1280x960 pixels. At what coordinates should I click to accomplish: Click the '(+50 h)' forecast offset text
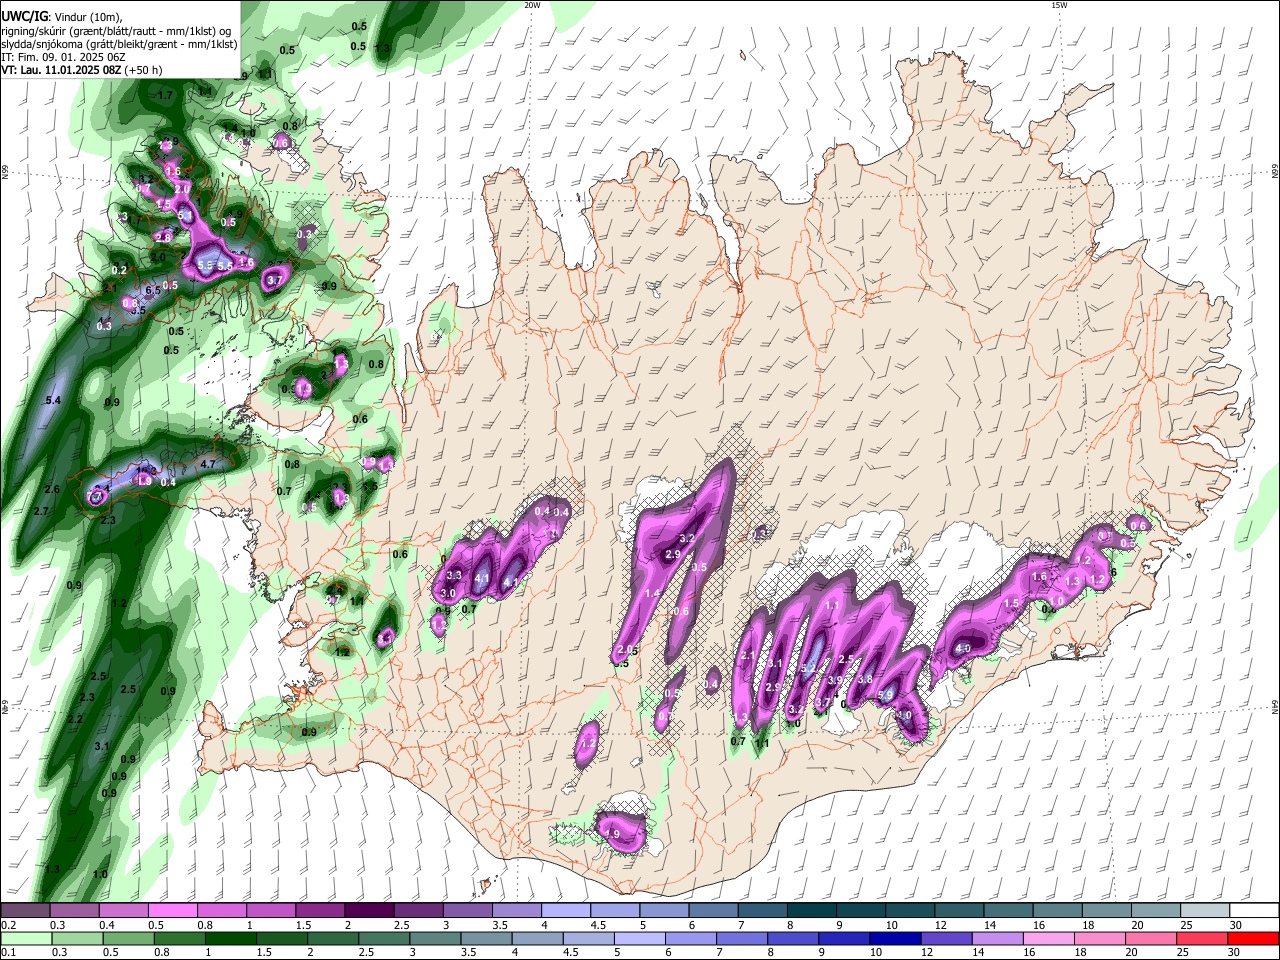[144, 70]
